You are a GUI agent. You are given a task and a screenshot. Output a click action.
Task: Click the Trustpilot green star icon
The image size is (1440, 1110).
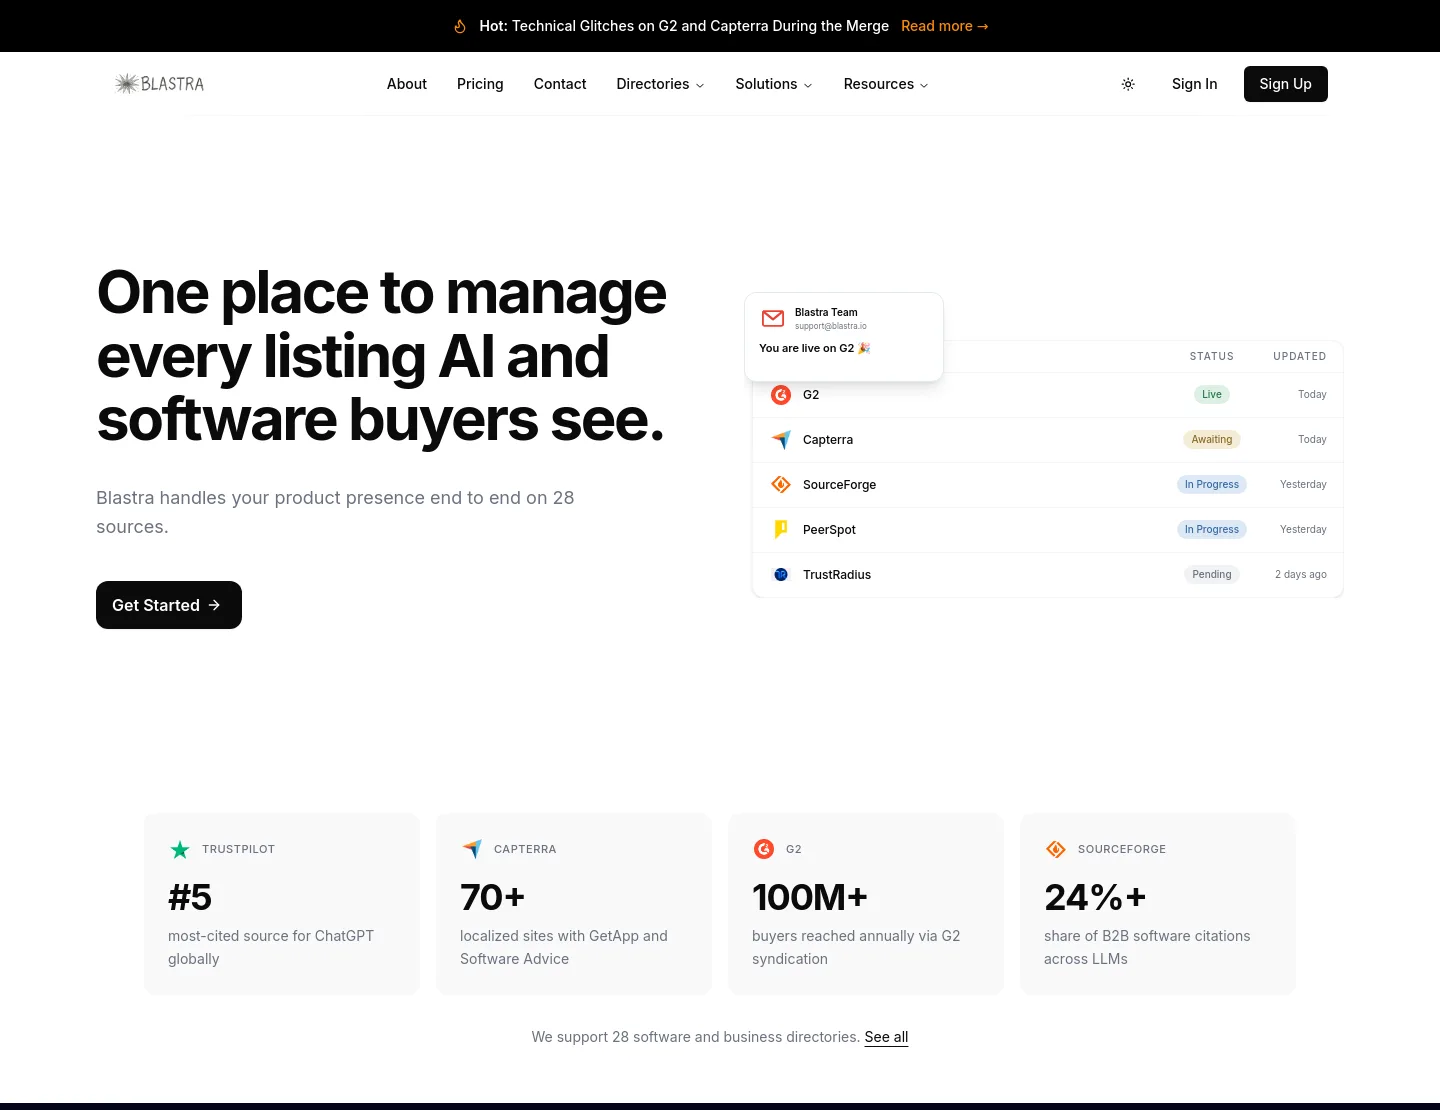[180, 850]
